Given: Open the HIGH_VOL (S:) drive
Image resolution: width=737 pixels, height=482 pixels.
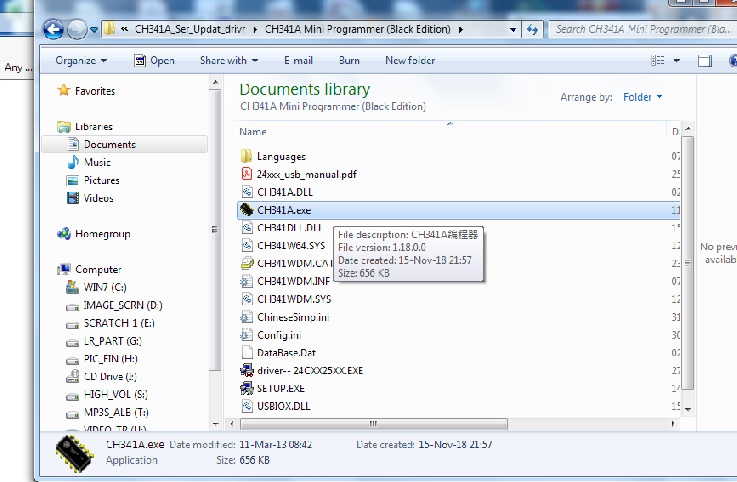Looking at the screenshot, I should [107, 394].
